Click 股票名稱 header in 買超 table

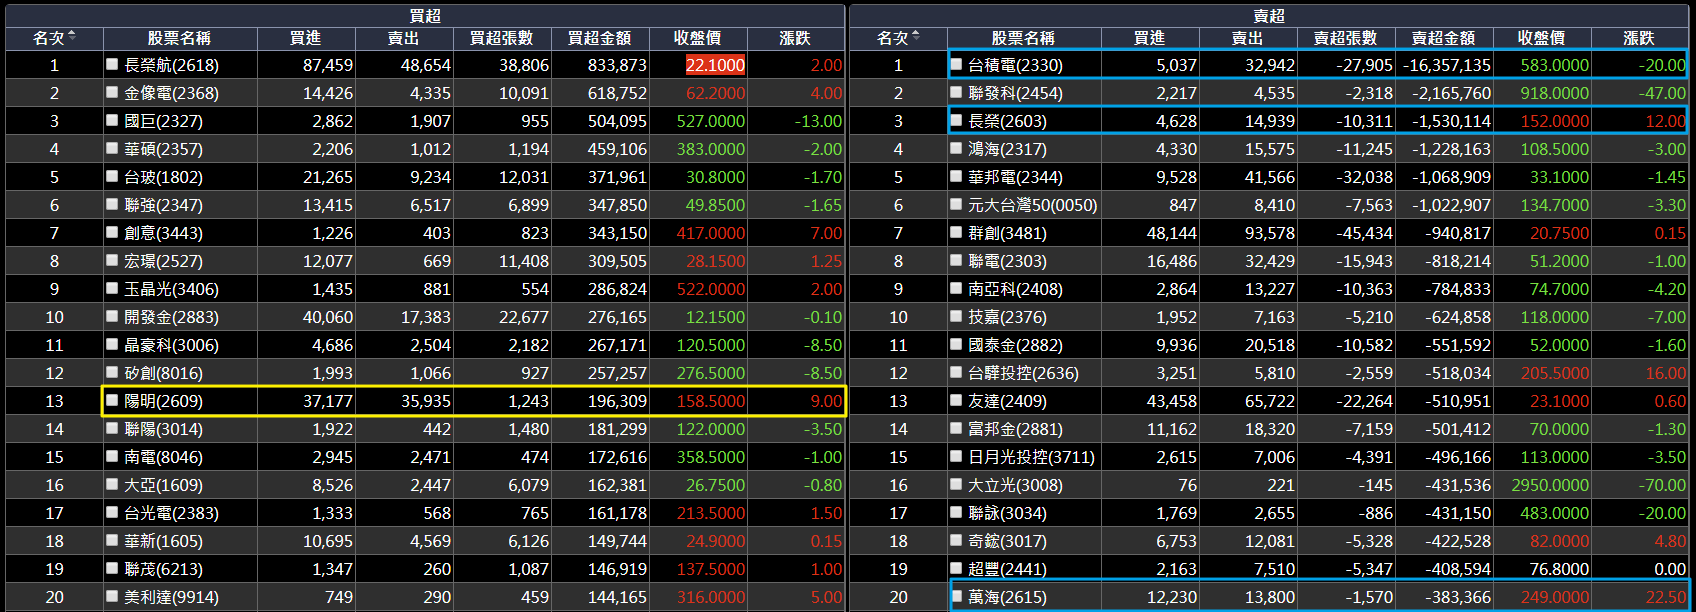[179, 38]
